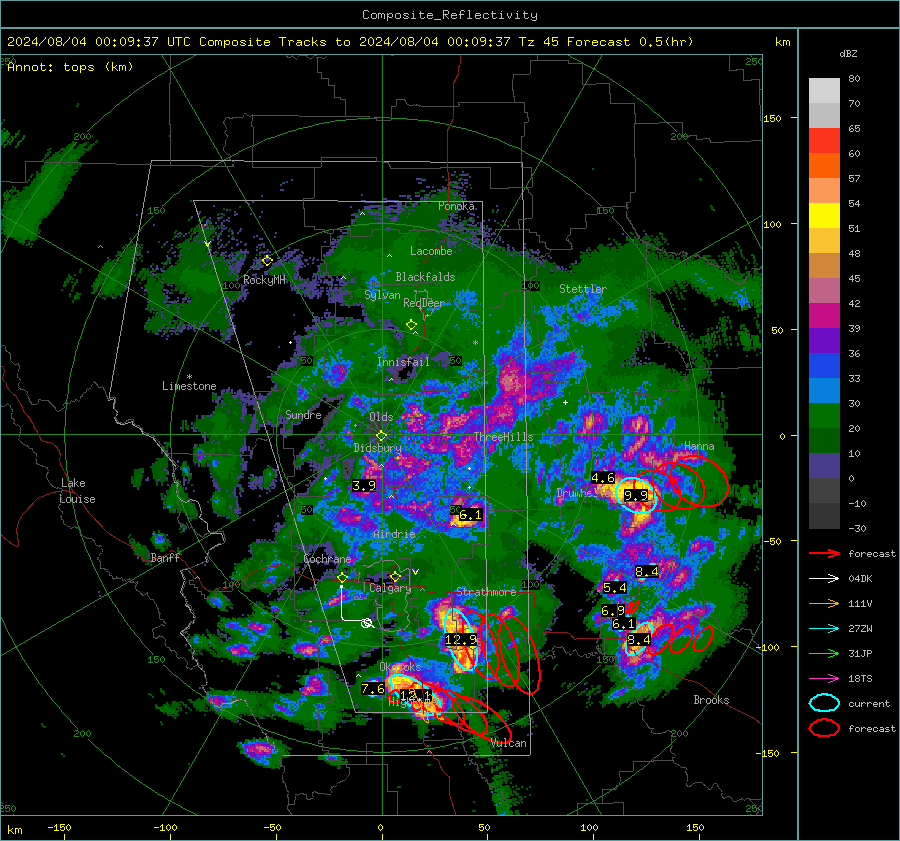Click the -30 value on dBZ scale
Screen dimensions: 900x841
click(857, 528)
